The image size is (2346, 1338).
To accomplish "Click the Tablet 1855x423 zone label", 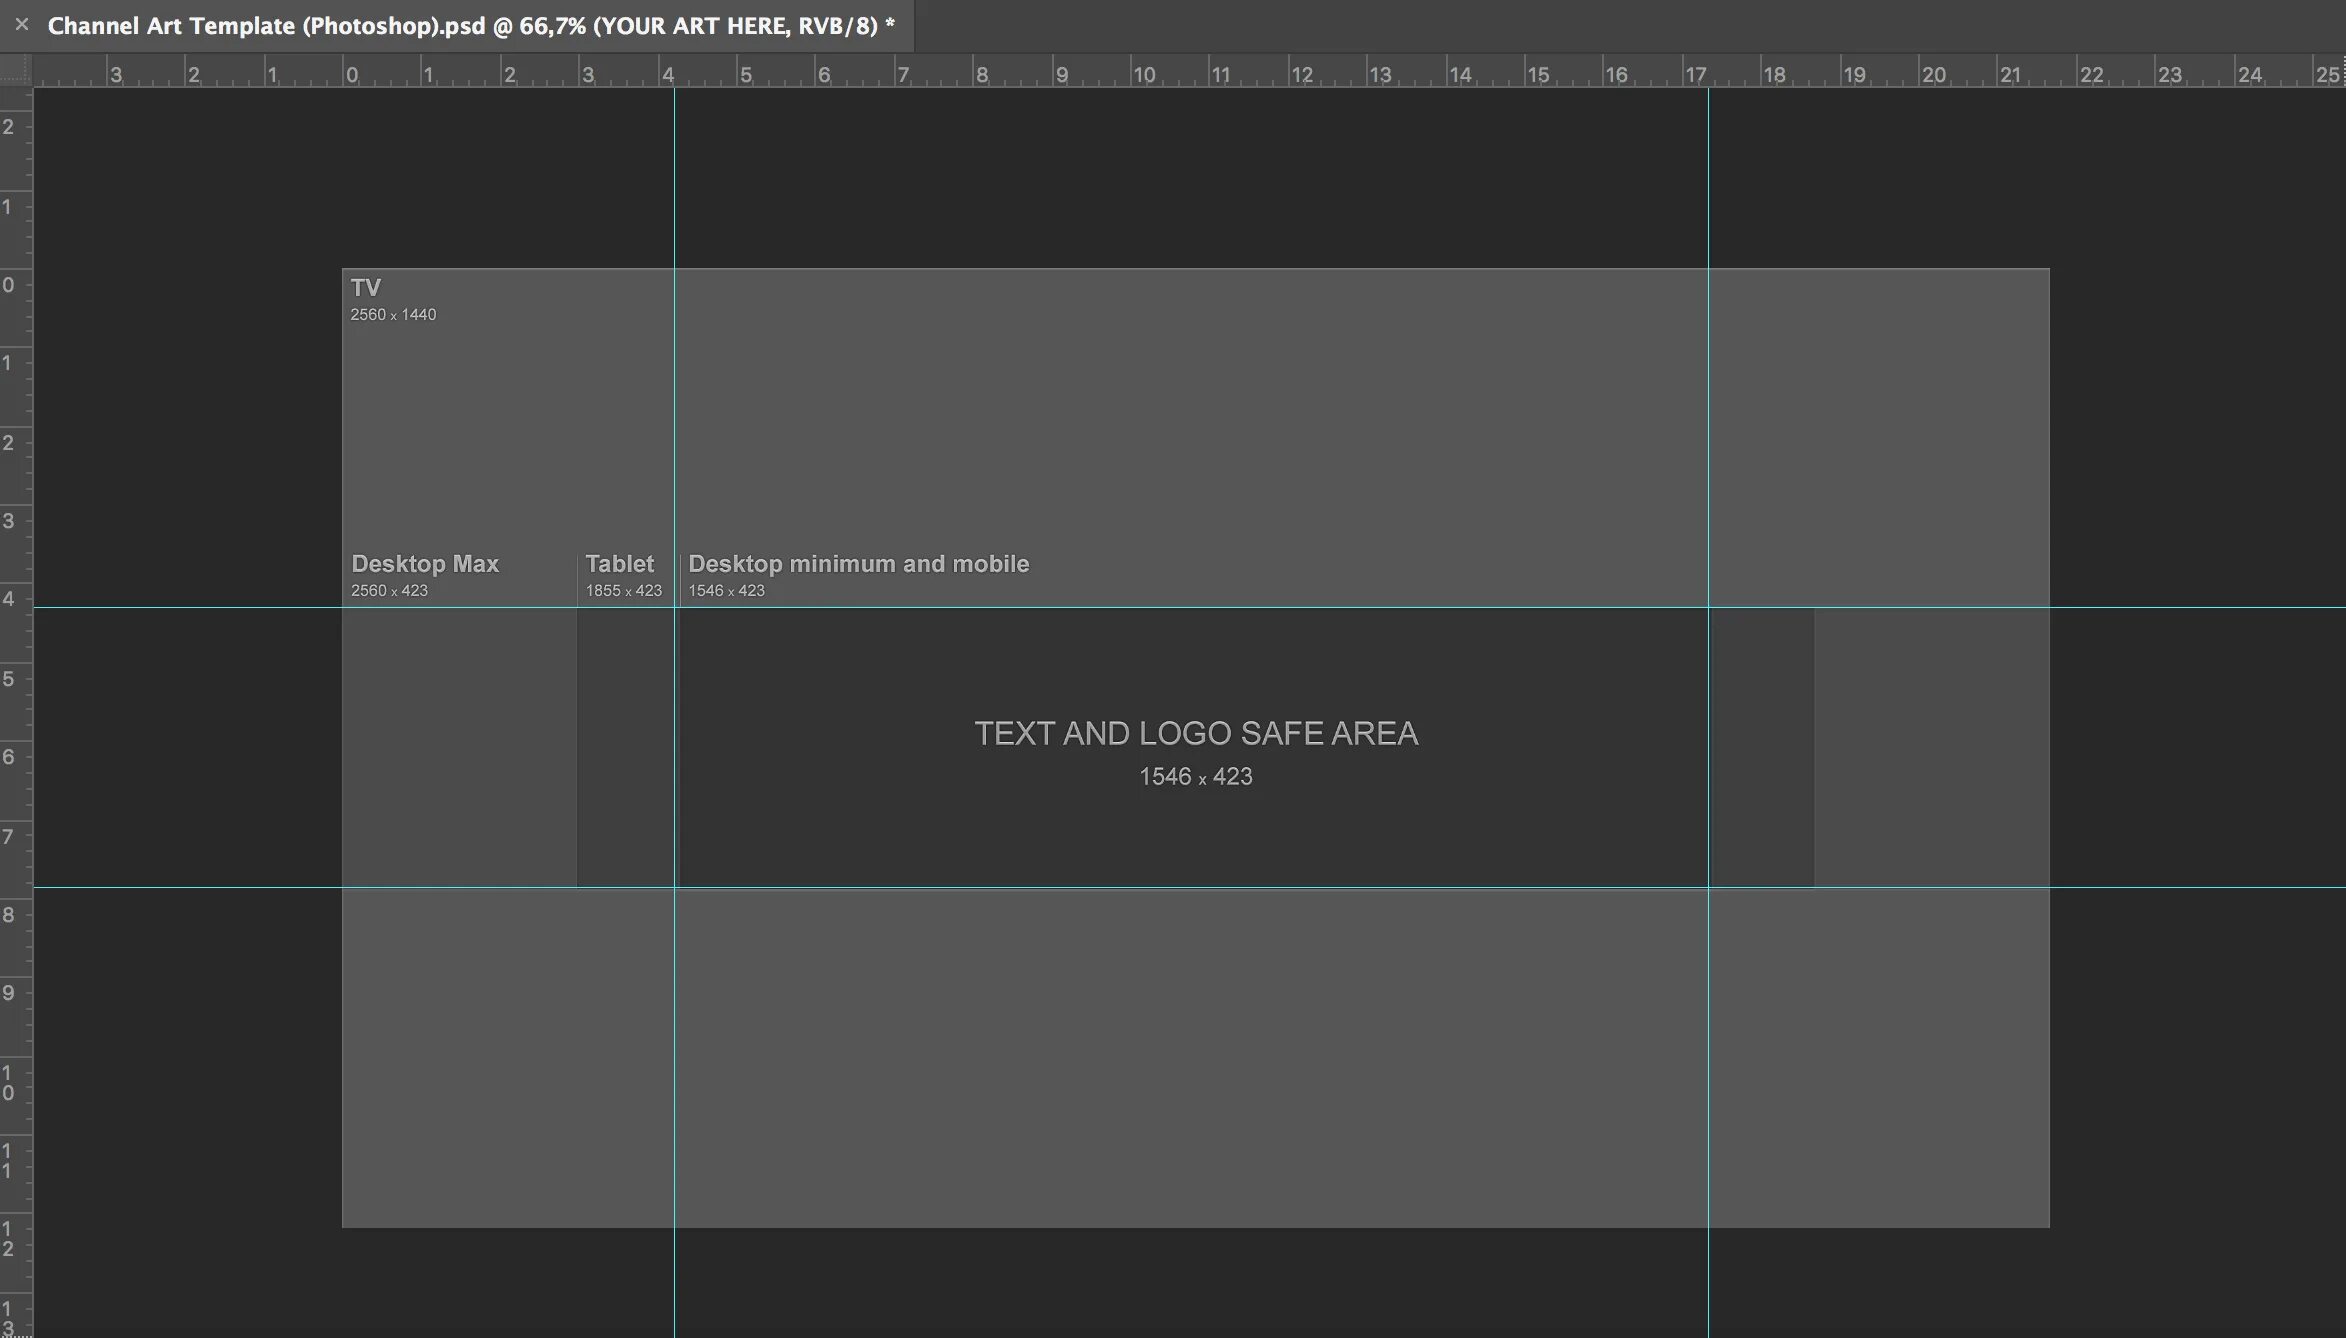I will [x=620, y=574].
